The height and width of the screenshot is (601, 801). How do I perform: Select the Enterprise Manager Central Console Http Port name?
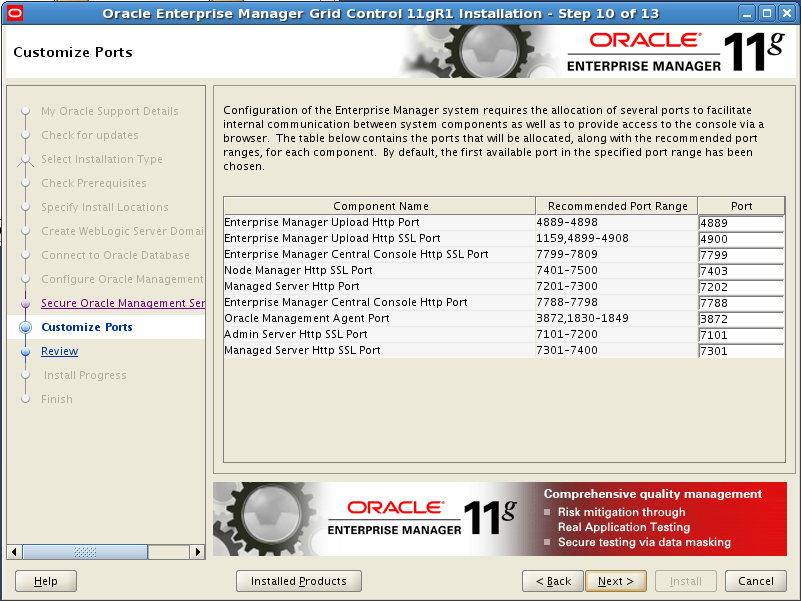(345, 302)
